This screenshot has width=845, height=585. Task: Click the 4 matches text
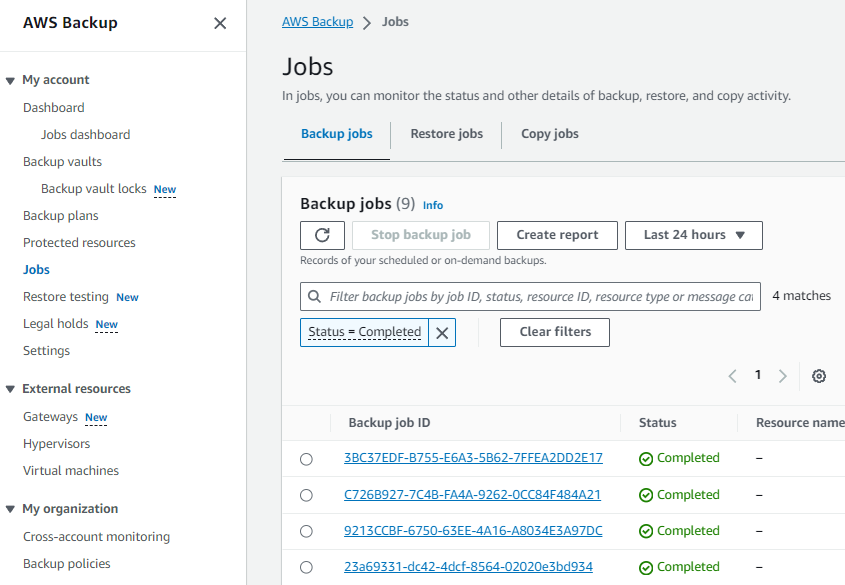coord(801,296)
